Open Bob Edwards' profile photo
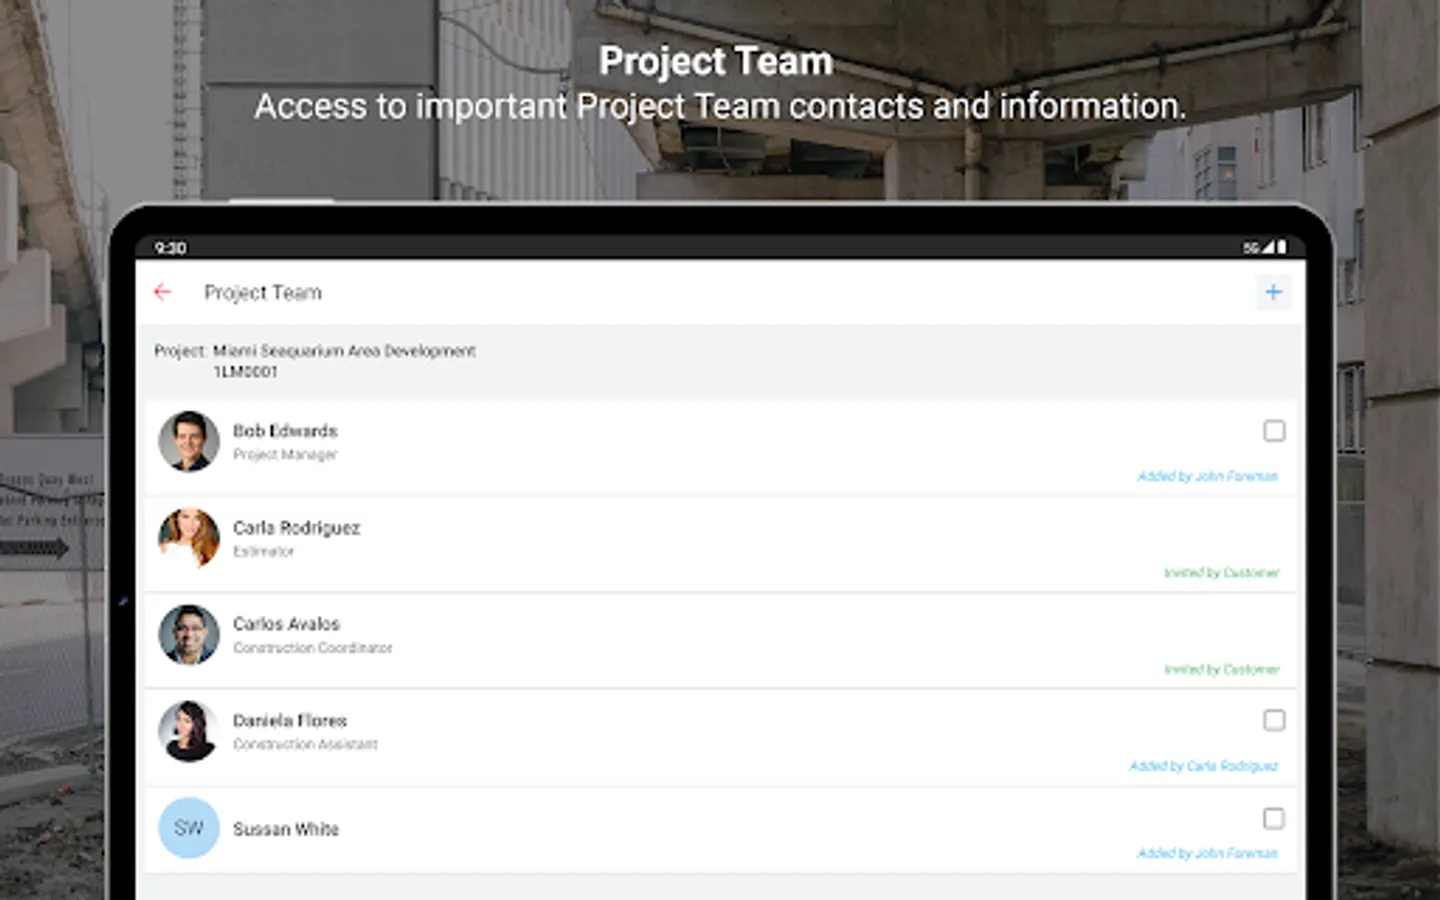Screen dimensions: 1440x900 (189, 441)
